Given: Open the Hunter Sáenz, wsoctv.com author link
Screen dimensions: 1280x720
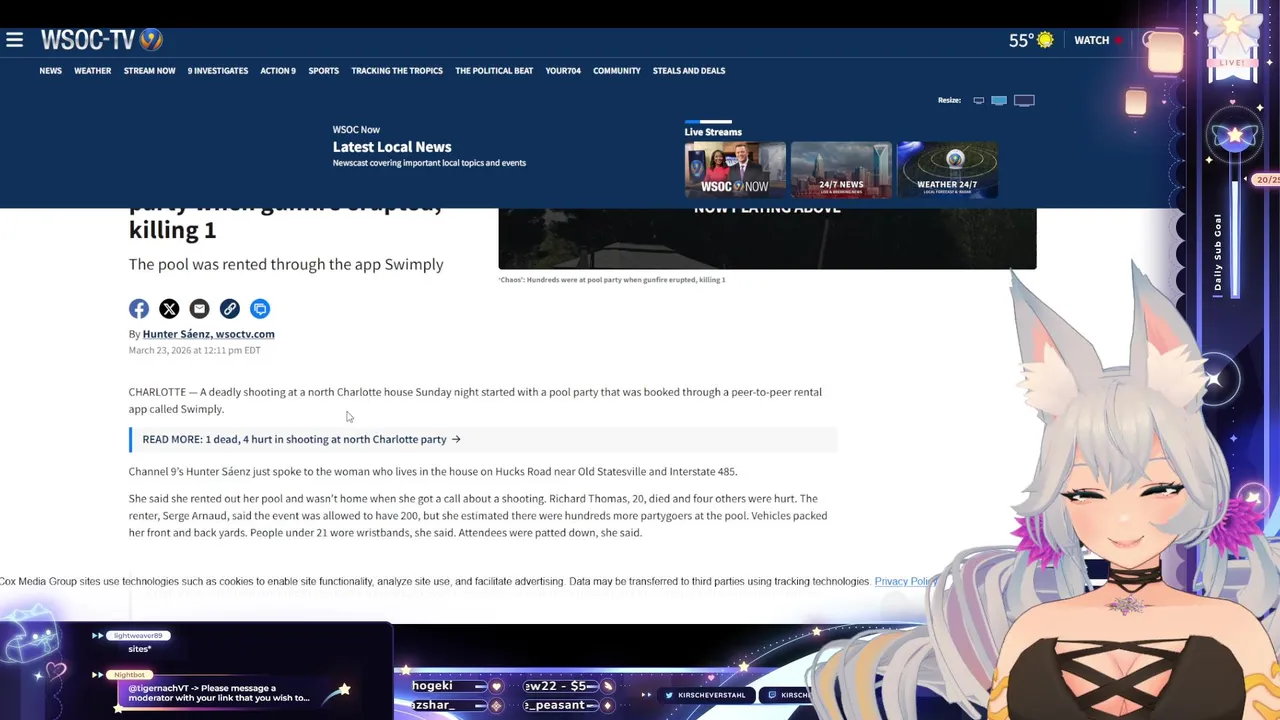Looking at the screenshot, I should (208, 334).
